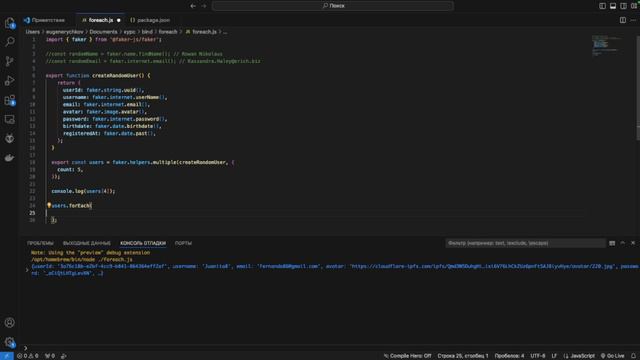Toggle Compile Hero: Off status item
640x360 pixels.
pos(407,356)
